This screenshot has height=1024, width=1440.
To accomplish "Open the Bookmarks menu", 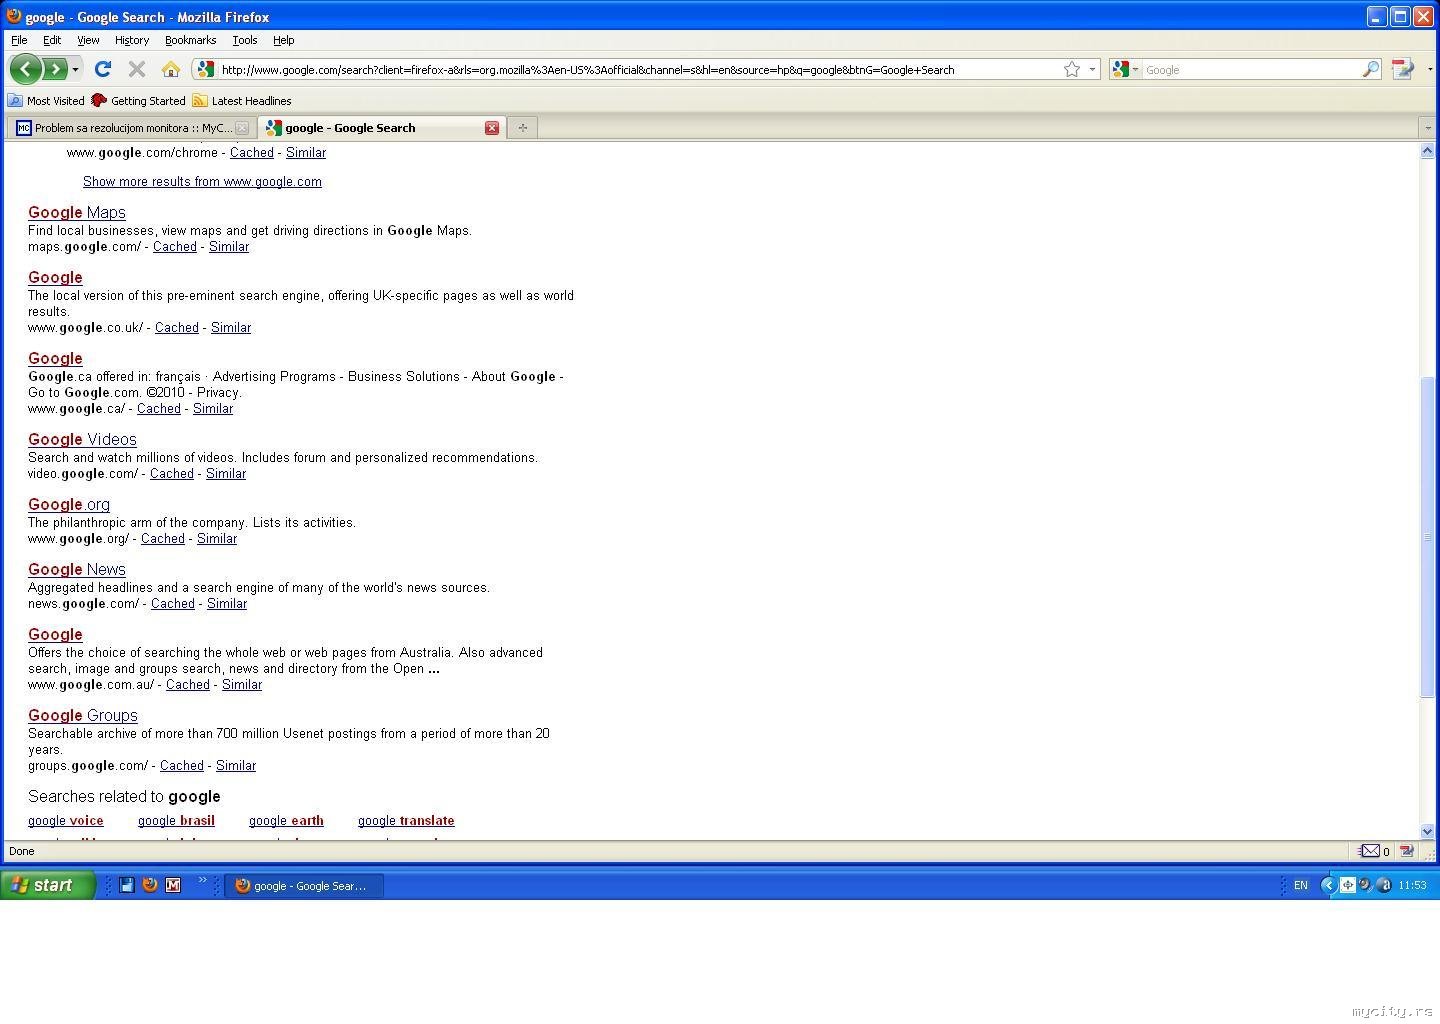I will (x=190, y=40).
